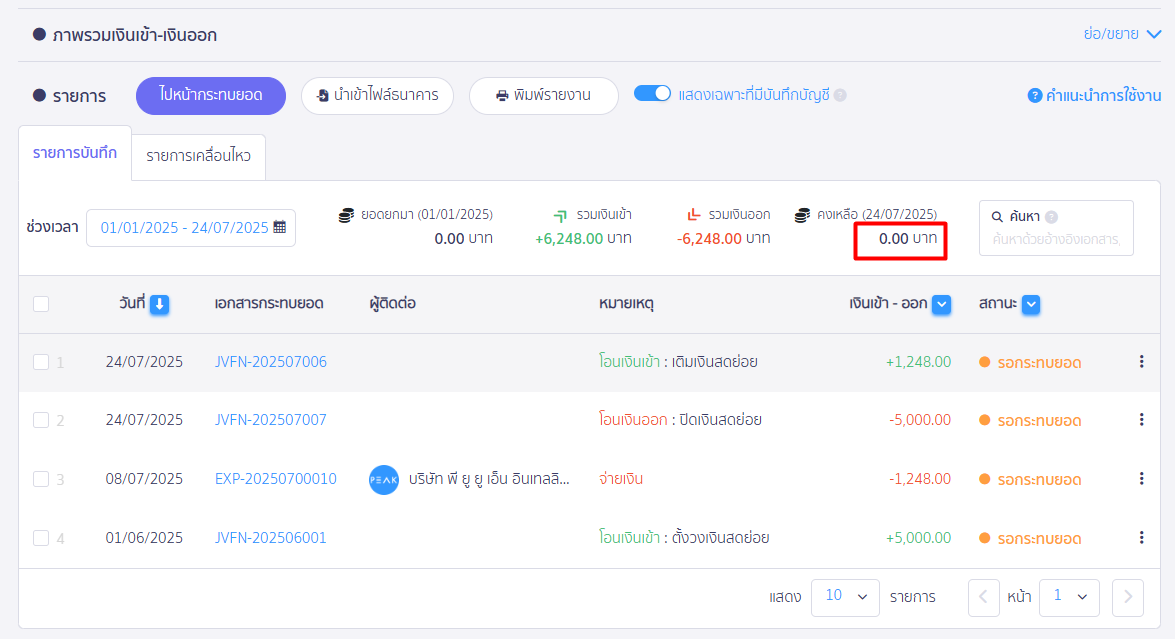Open the สถานะ filter dropdown
The height and width of the screenshot is (639, 1175).
pos(1031,304)
